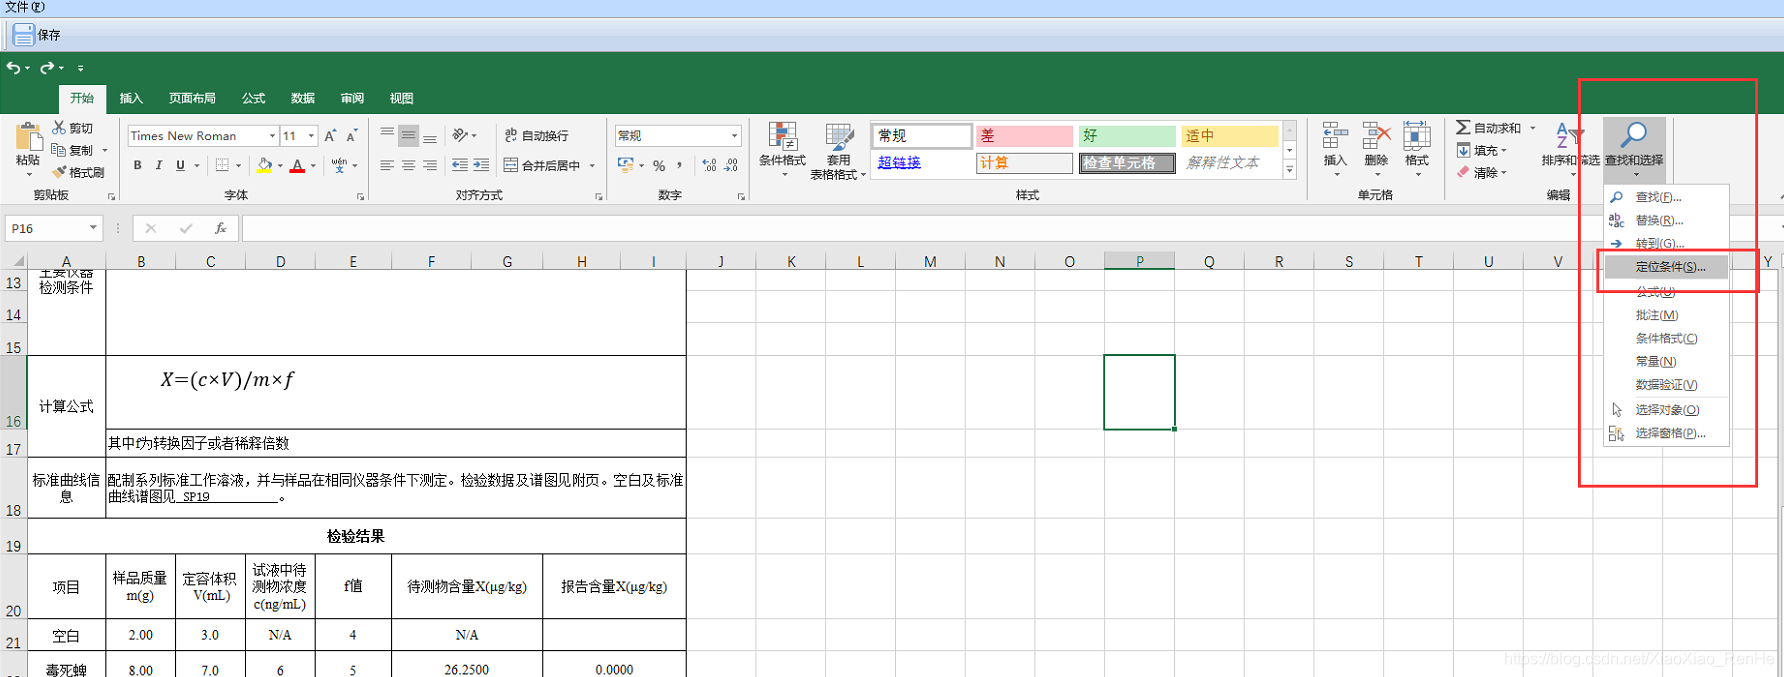Open 套用表格格式 table styles
The image size is (1784, 677).
[838, 151]
